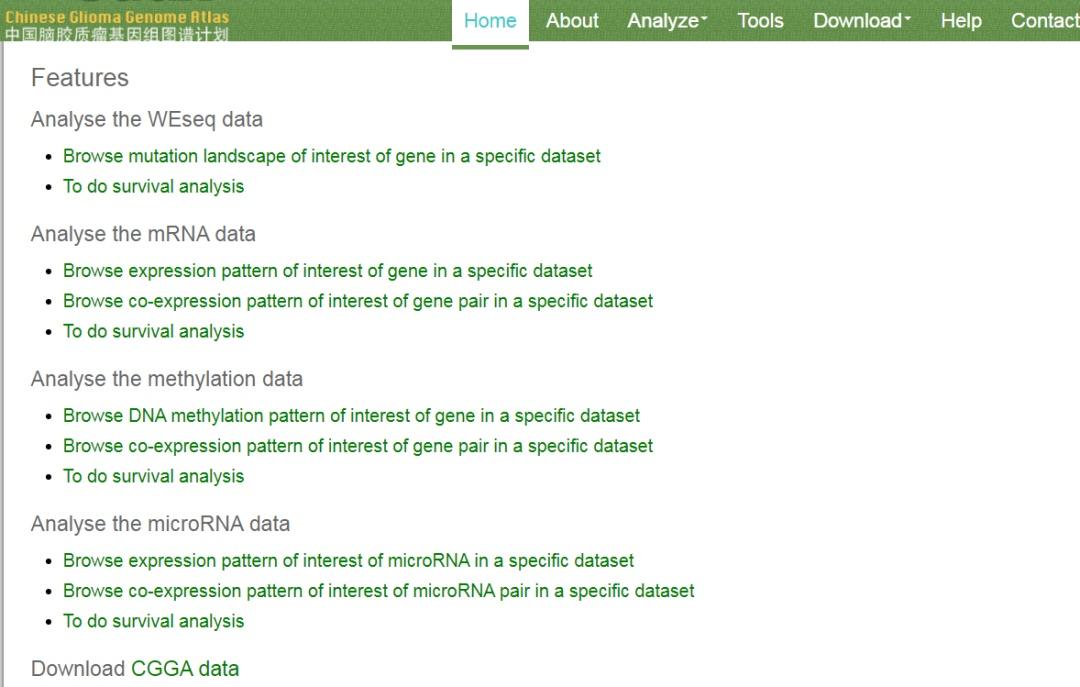Open the About page
This screenshot has height=687, width=1080.
click(x=572, y=21)
